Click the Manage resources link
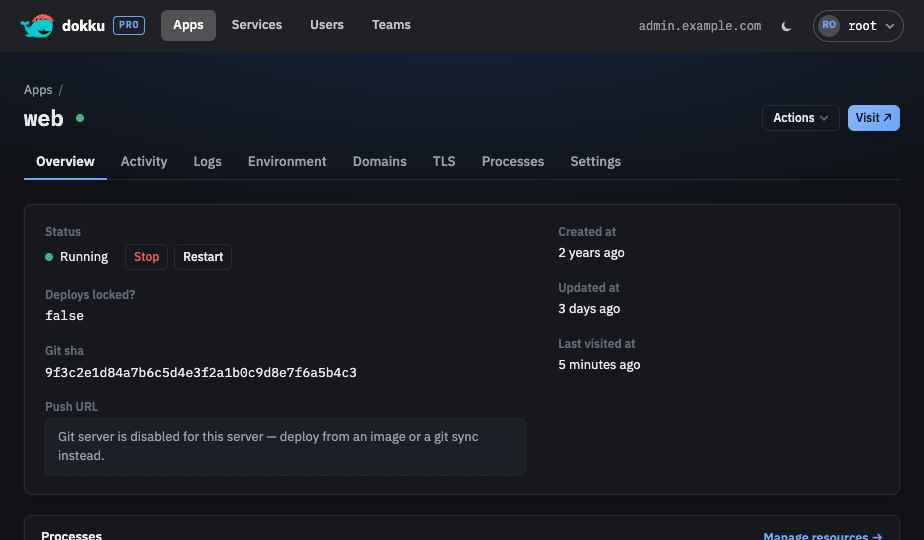924x540 pixels. coord(823,535)
